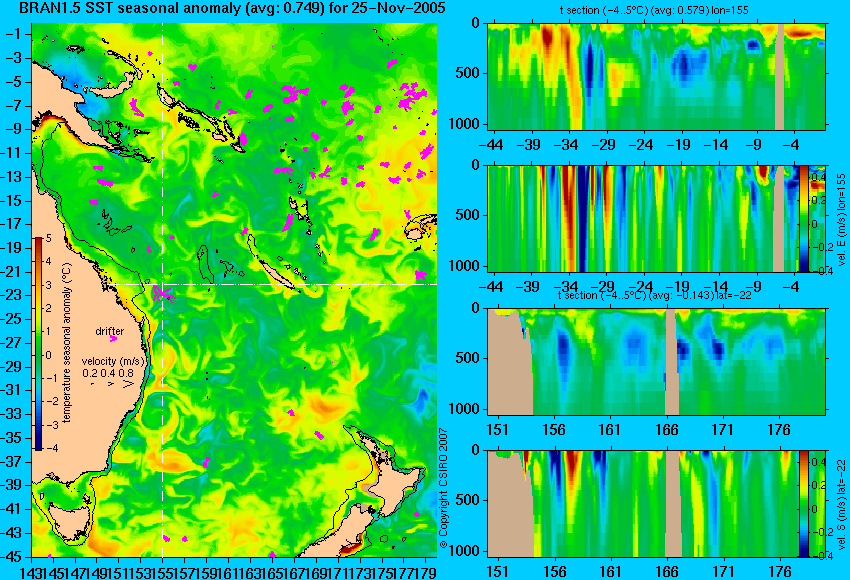Screen dimensions: 850x580
Task: Select the magenta drifter cluster at the white crosshair
Action: [162, 294]
